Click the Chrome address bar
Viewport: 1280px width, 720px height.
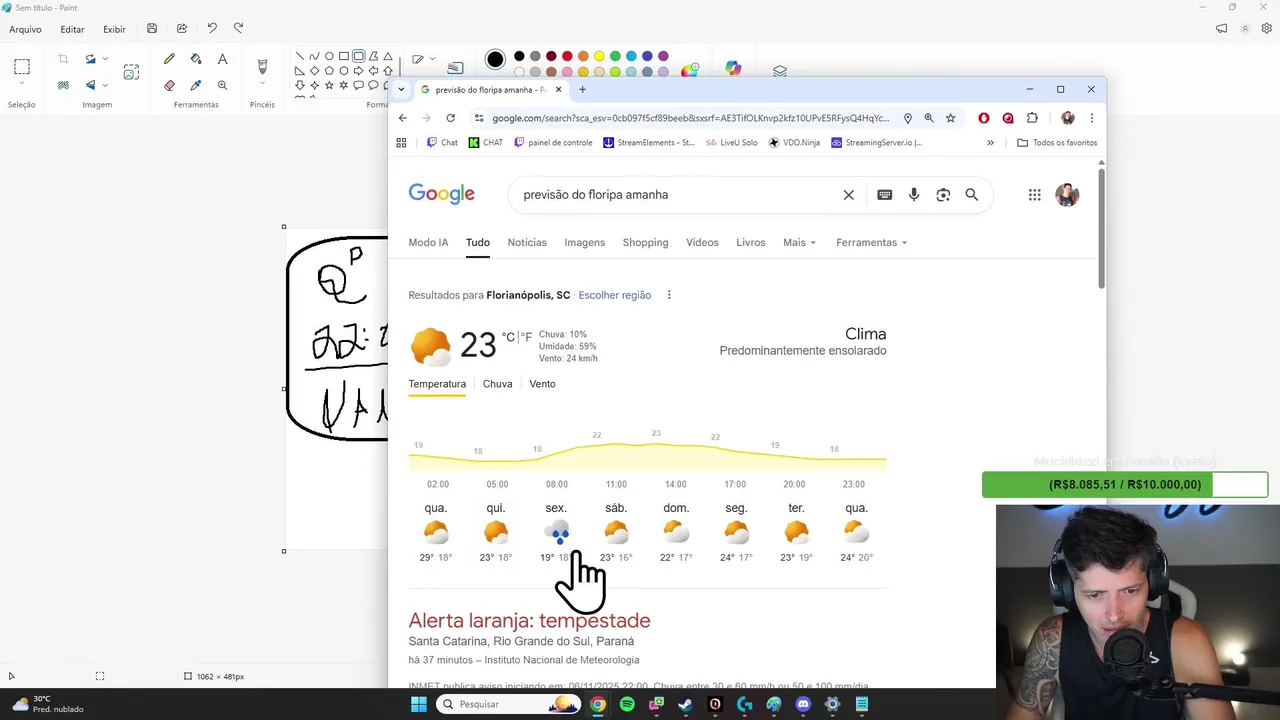coord(690,118)
